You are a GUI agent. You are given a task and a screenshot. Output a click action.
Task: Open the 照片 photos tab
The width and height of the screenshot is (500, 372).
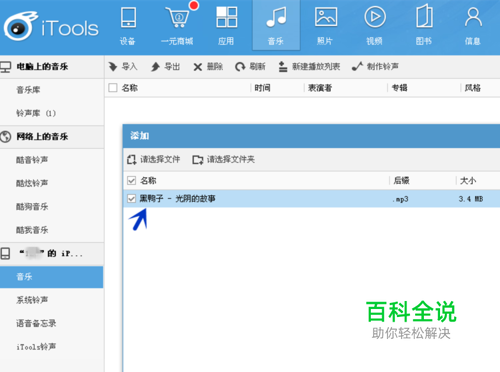point(325,26)
